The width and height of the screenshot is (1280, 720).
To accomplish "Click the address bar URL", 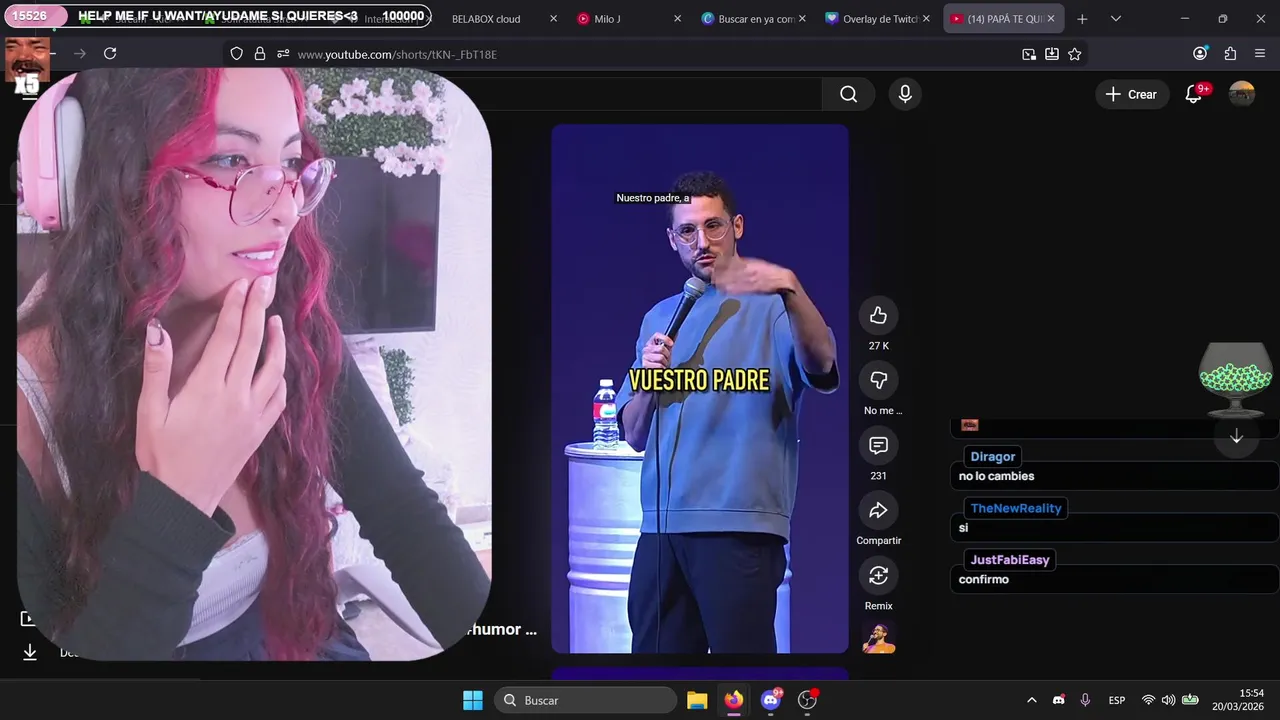I will [397, 54].
